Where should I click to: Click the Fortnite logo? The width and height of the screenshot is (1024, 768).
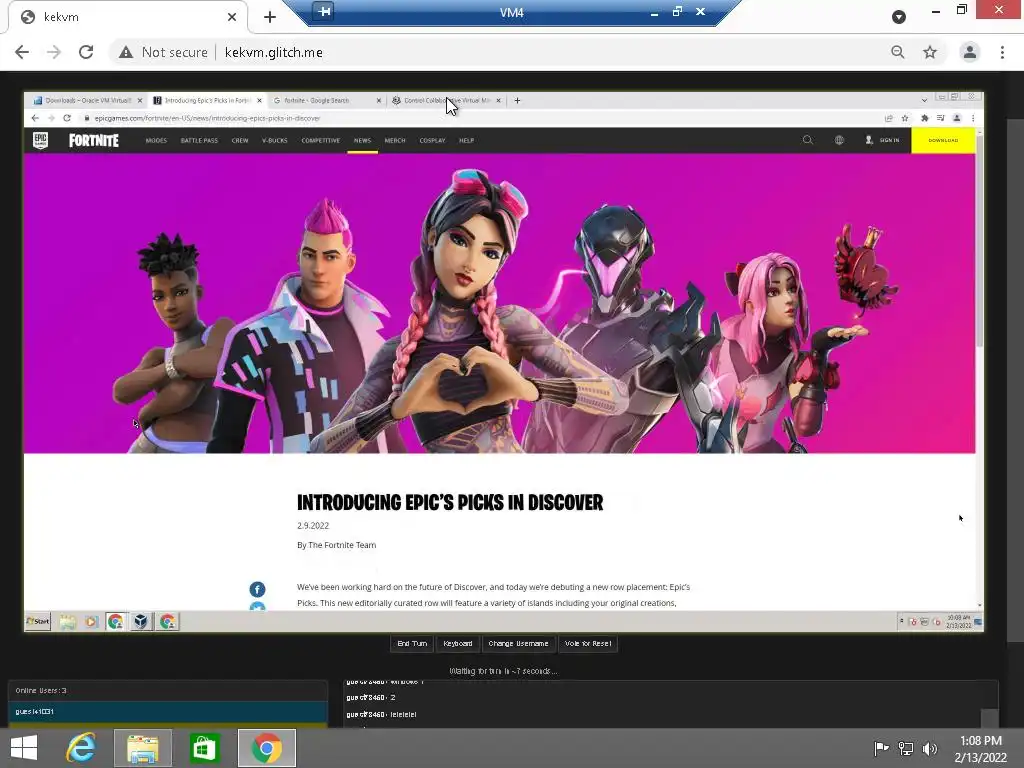[94, 140]
